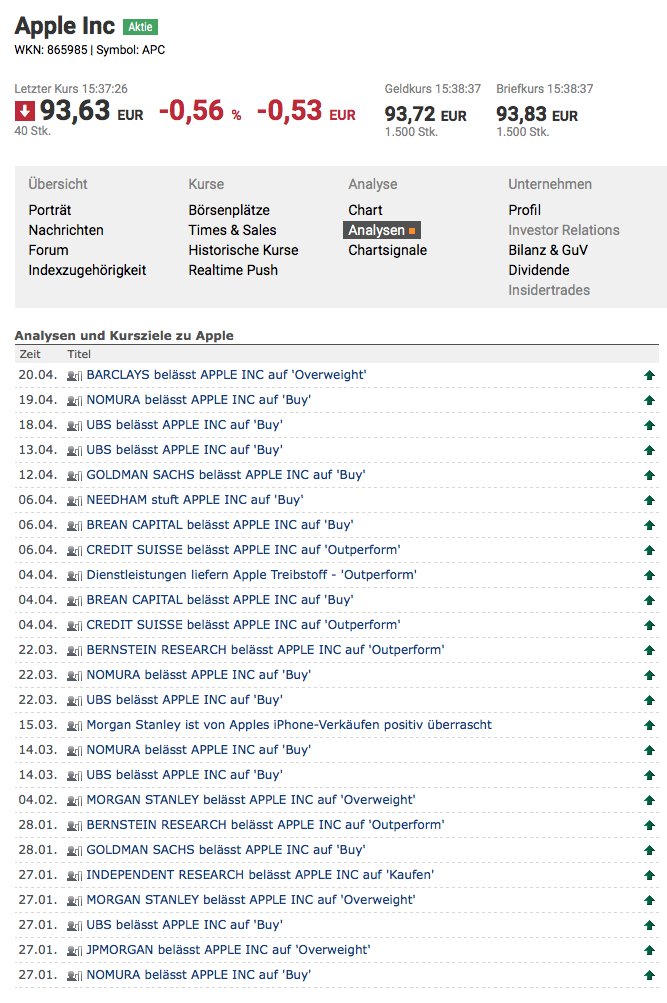Open the Porträt menu item

pyautogui.click(x=50, y=210)
